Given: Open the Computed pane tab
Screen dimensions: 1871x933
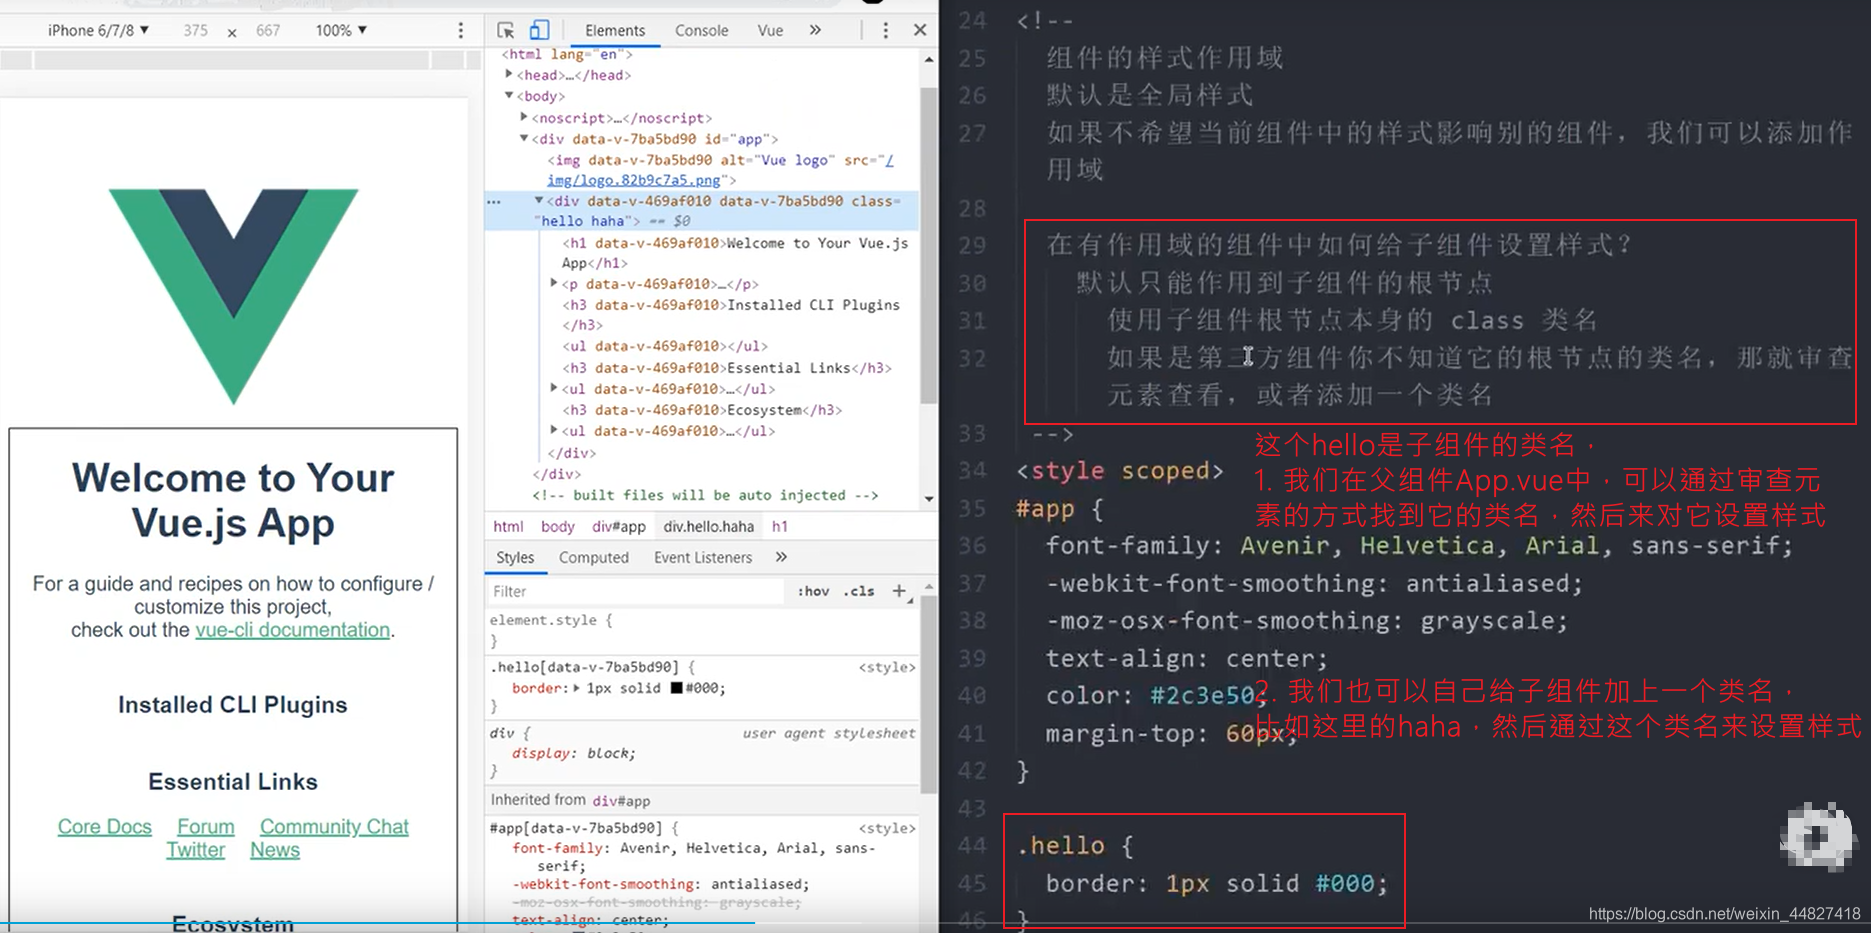Looking at the screenshot, I should [593, 558].
